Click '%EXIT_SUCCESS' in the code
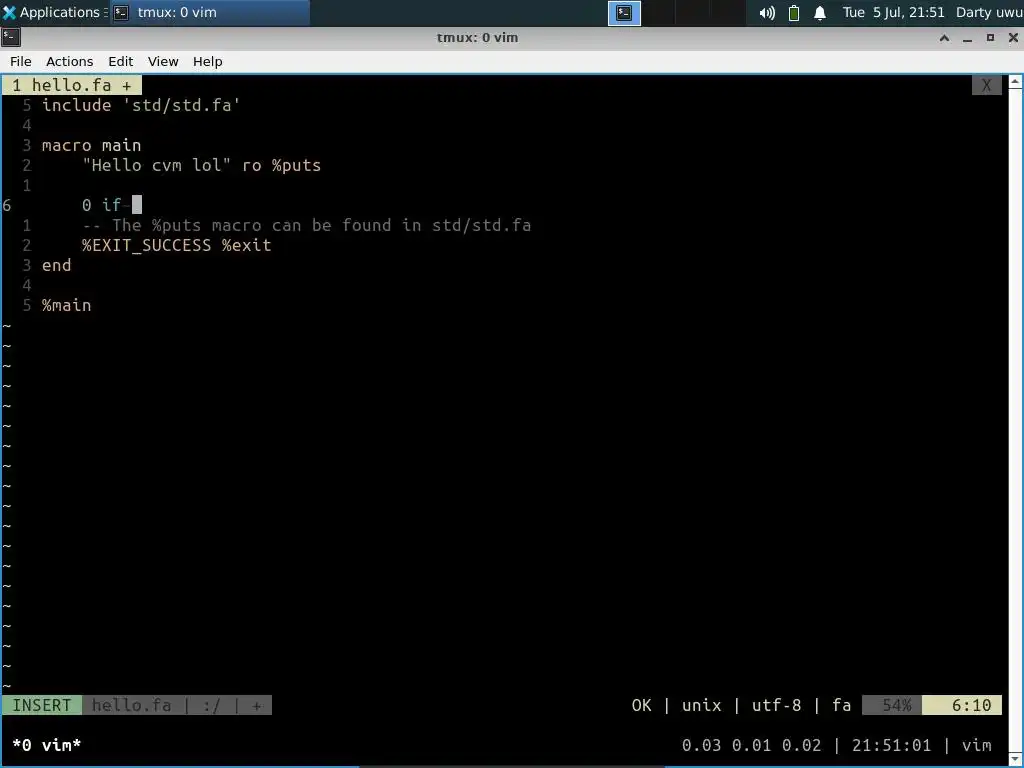The width and height of the screenshot is (1024, 768). [x=146, y=246]
